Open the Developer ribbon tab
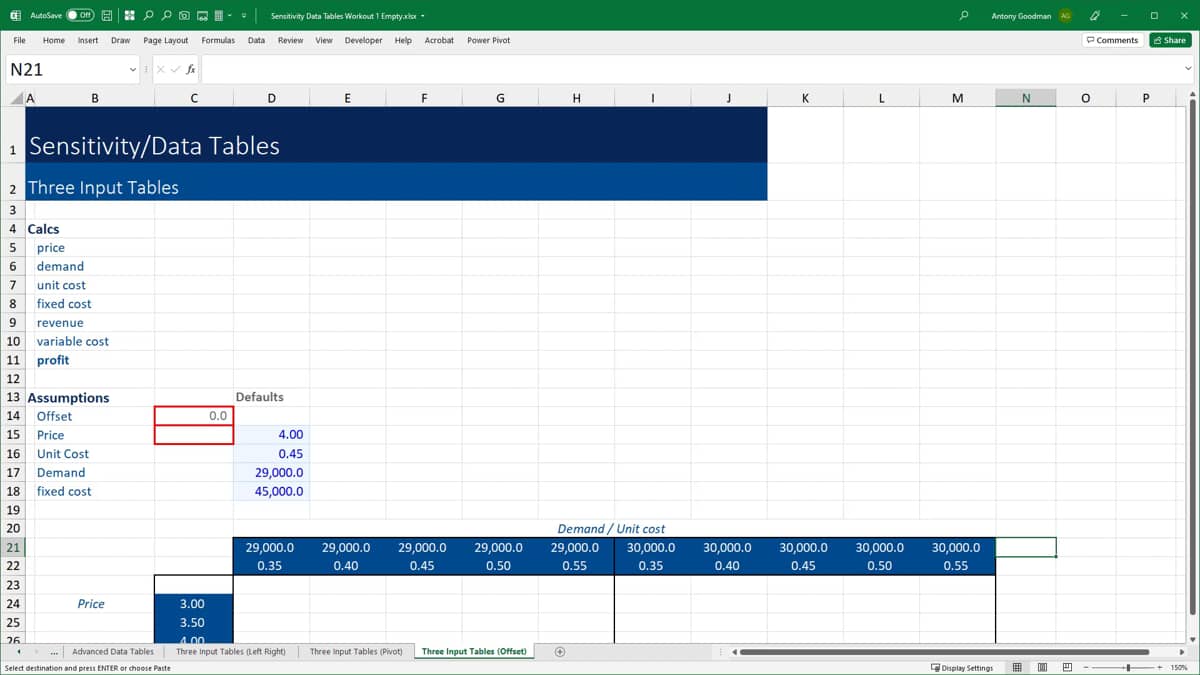Image resolution: width=1200 pixels, height=675 pixels. pyautogui.click(x=363, y=40)
